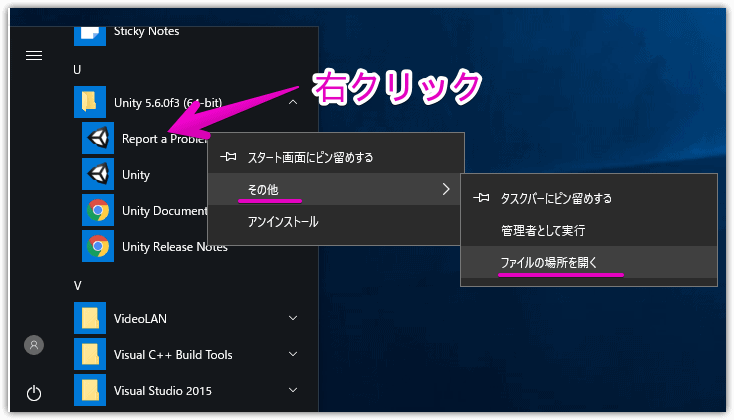Select ファイルの場所を開く in submenu
The height and width of the screenshot is (420, 734).
(x=589, y=262)
